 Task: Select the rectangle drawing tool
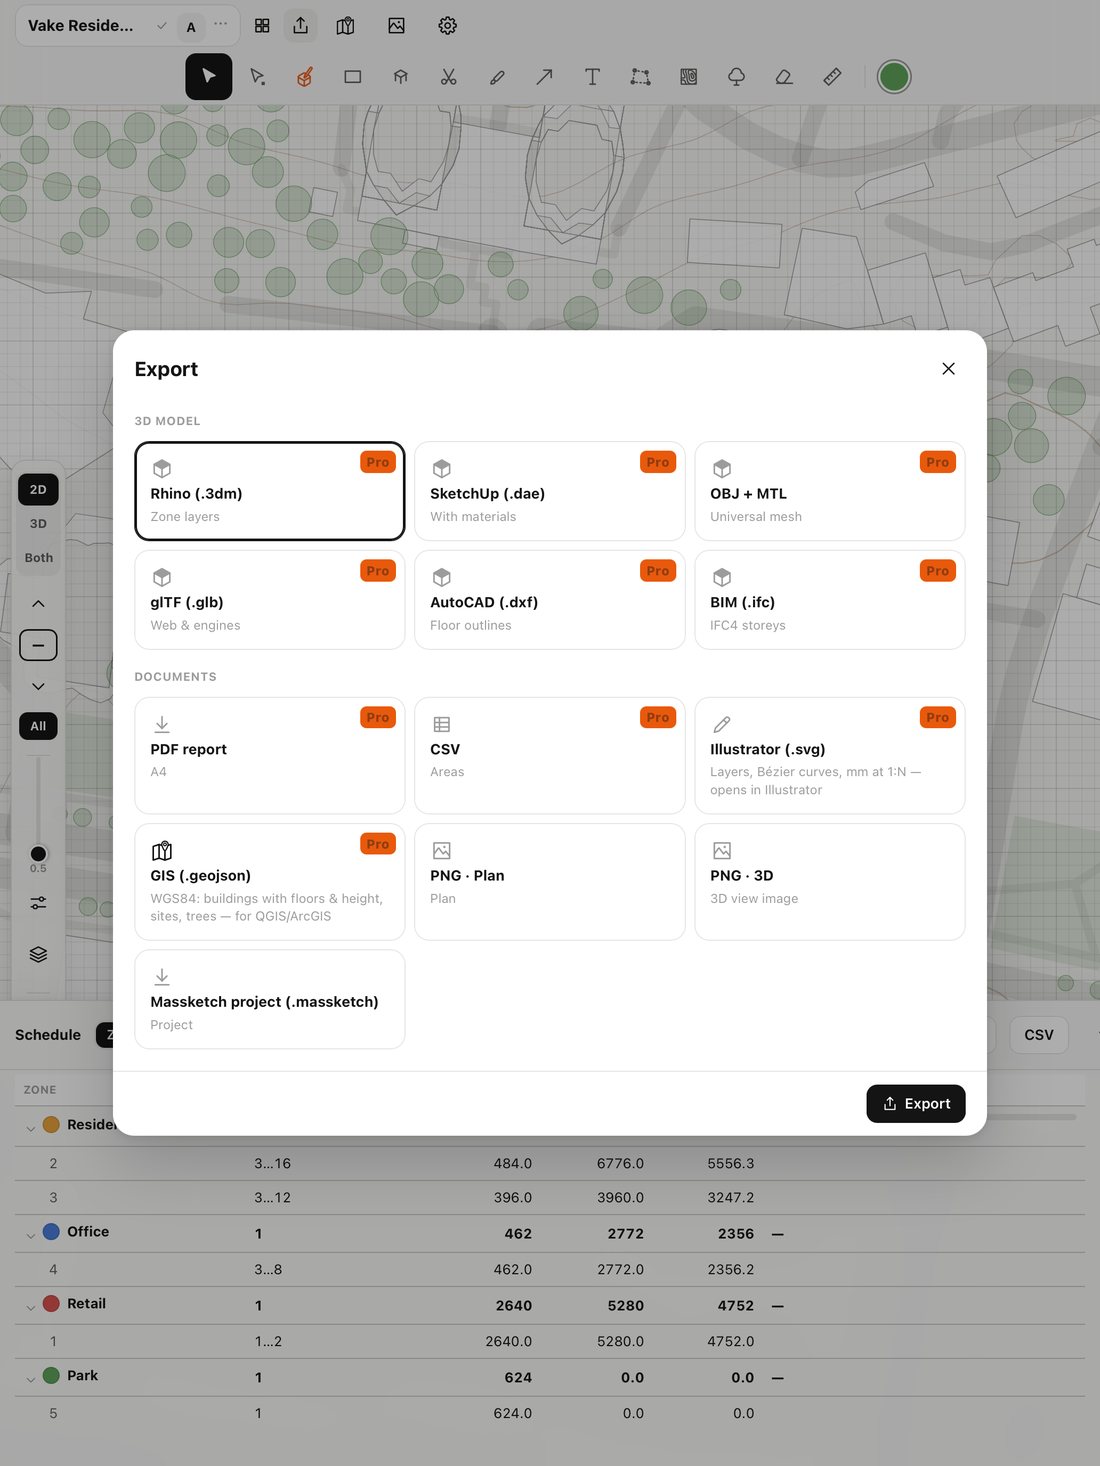coord(353,77)
